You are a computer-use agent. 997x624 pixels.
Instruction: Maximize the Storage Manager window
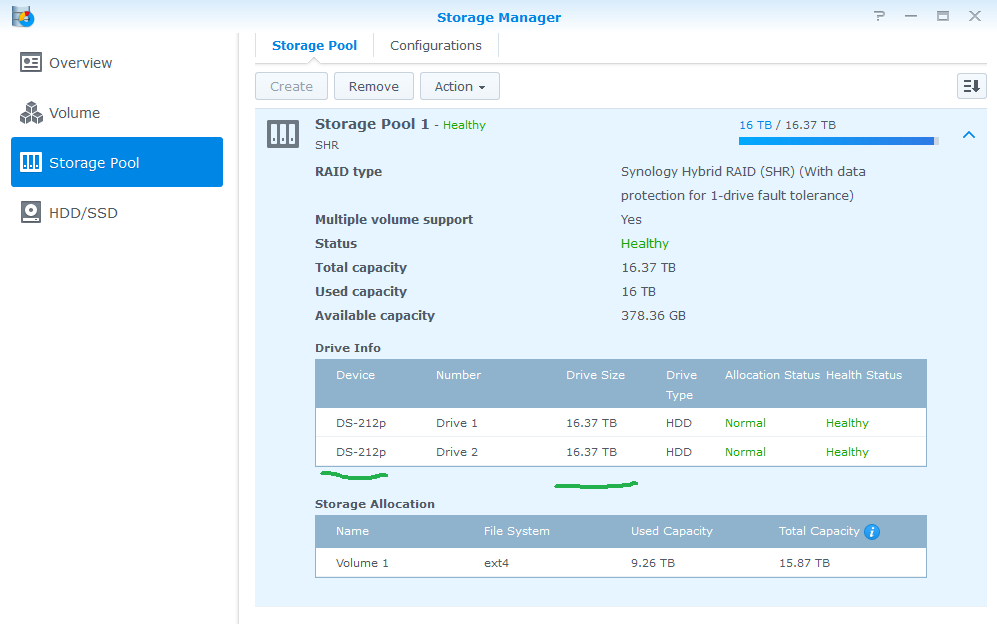click(x=942, y=16)
